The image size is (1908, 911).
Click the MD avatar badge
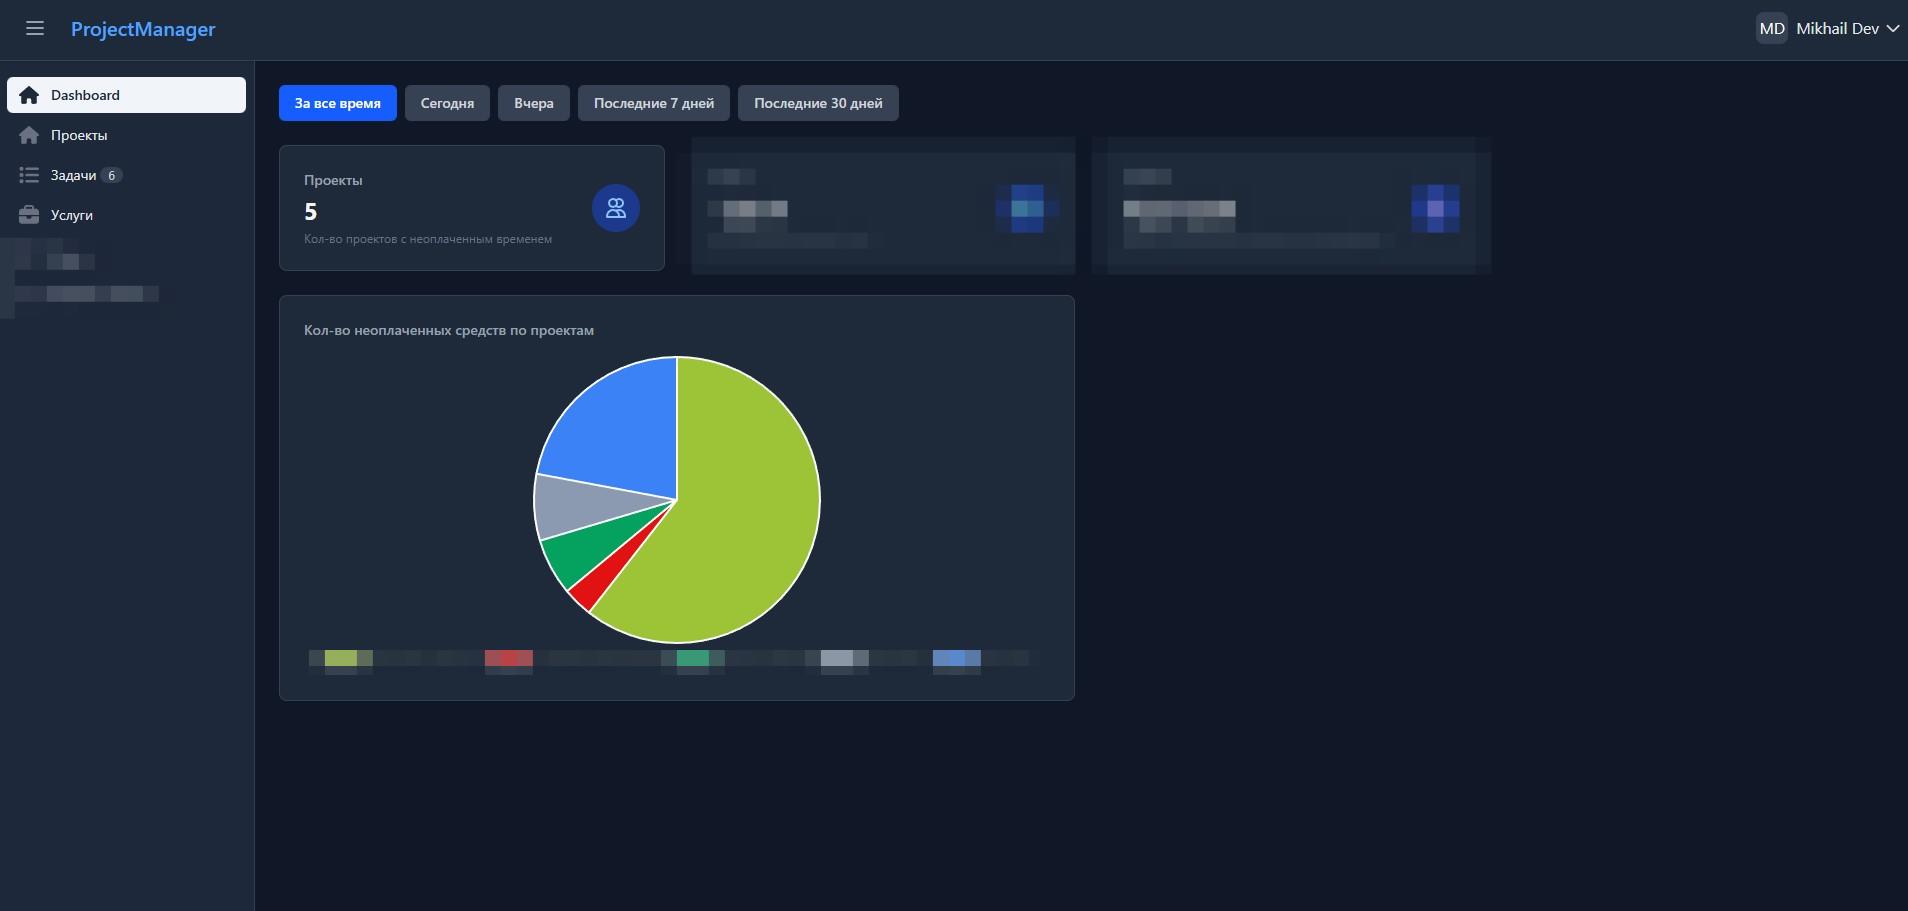tap(1771, 29)
